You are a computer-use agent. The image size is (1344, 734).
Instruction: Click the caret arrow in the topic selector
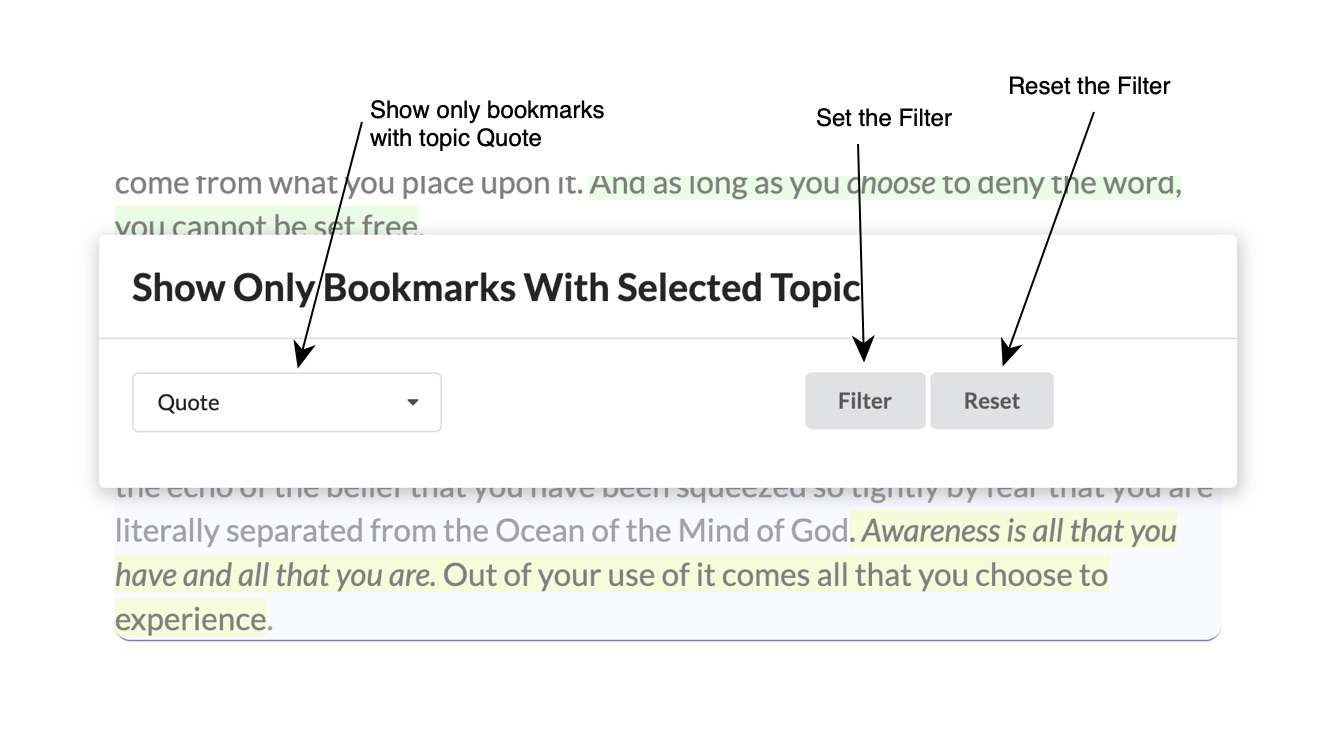(413, 402)
